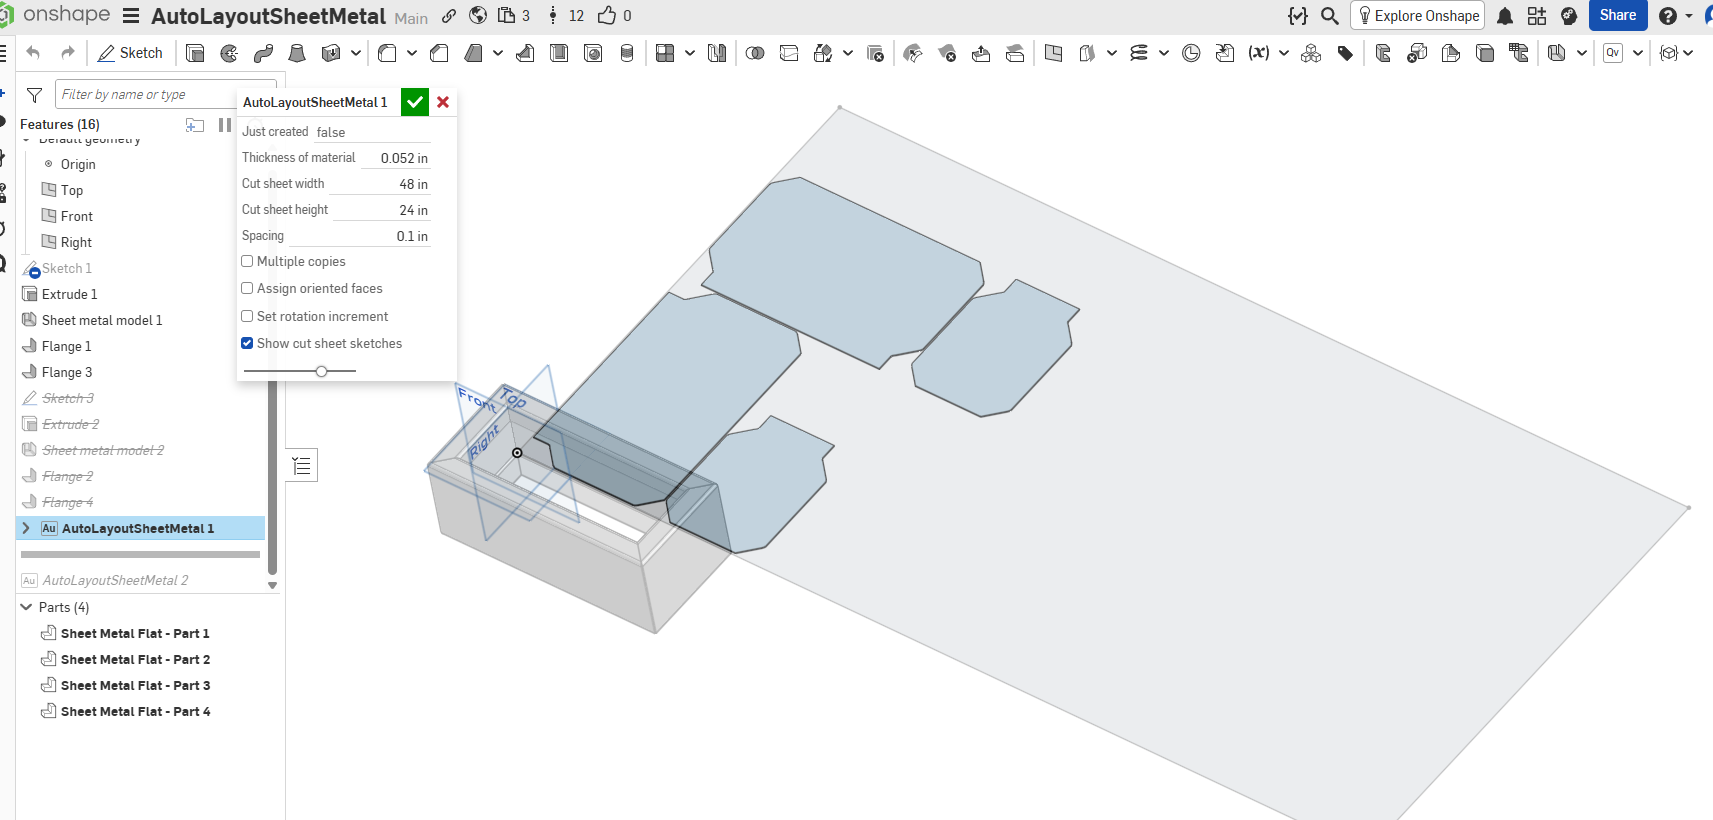Select the Revolve tool in the toolbar

pos(229,53)
